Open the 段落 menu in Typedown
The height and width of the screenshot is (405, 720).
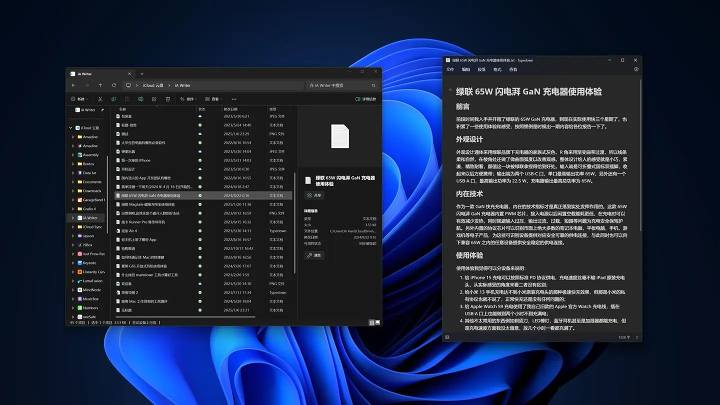pyautogui.click(x=481, y=69)
